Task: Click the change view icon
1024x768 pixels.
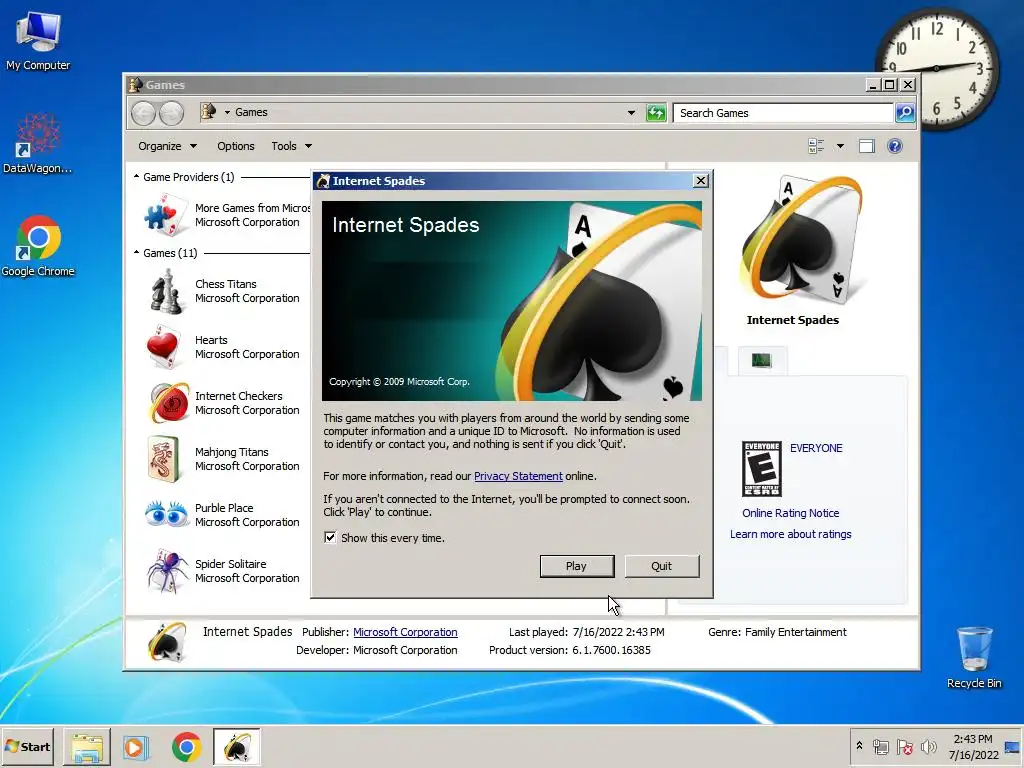Action: point(816,146)
